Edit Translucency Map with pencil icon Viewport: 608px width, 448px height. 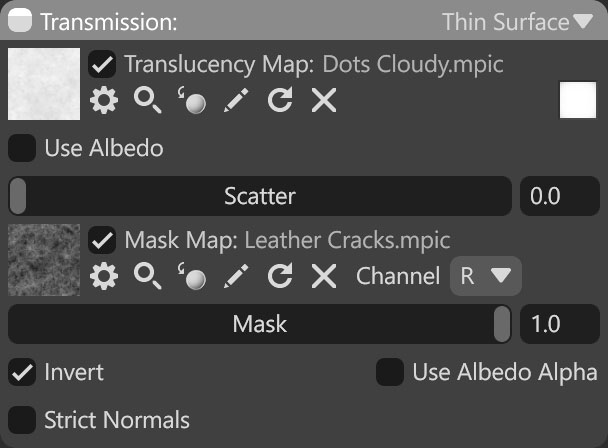236,100
